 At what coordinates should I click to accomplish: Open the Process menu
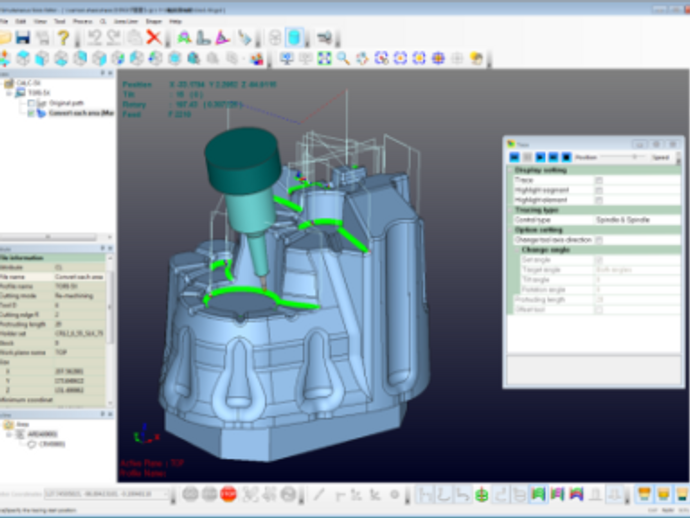82,21
